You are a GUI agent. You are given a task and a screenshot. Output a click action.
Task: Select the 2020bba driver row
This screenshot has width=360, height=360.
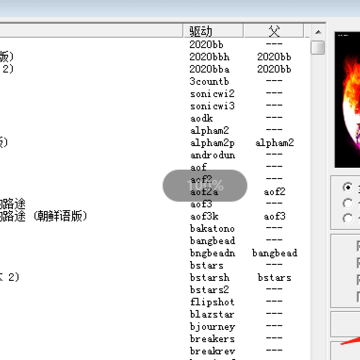210,69
